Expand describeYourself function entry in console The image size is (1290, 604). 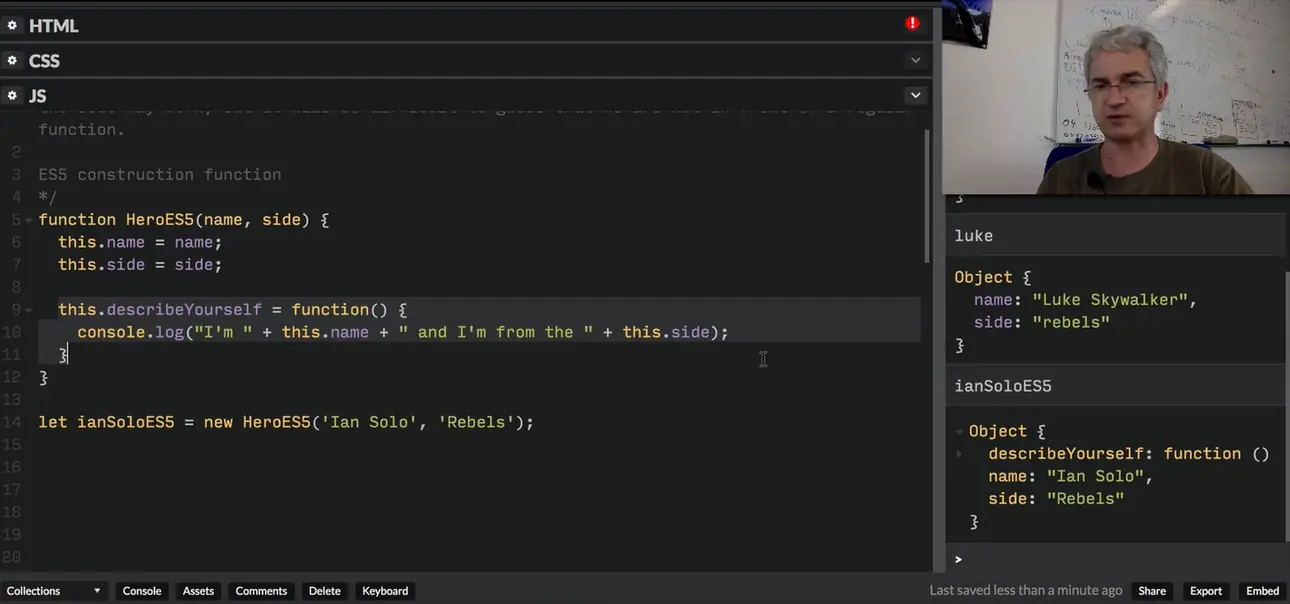pyautogui.click(x=960, y=454)
